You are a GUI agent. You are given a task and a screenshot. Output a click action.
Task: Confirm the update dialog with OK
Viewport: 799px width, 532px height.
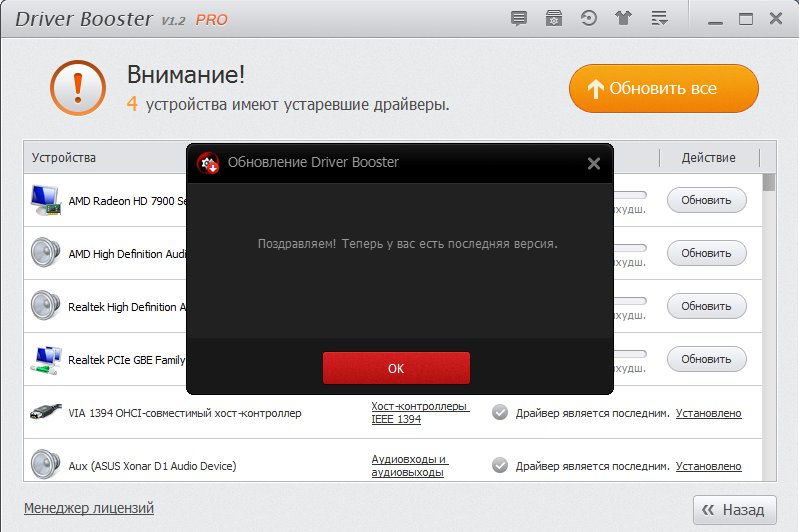[396, 368]
